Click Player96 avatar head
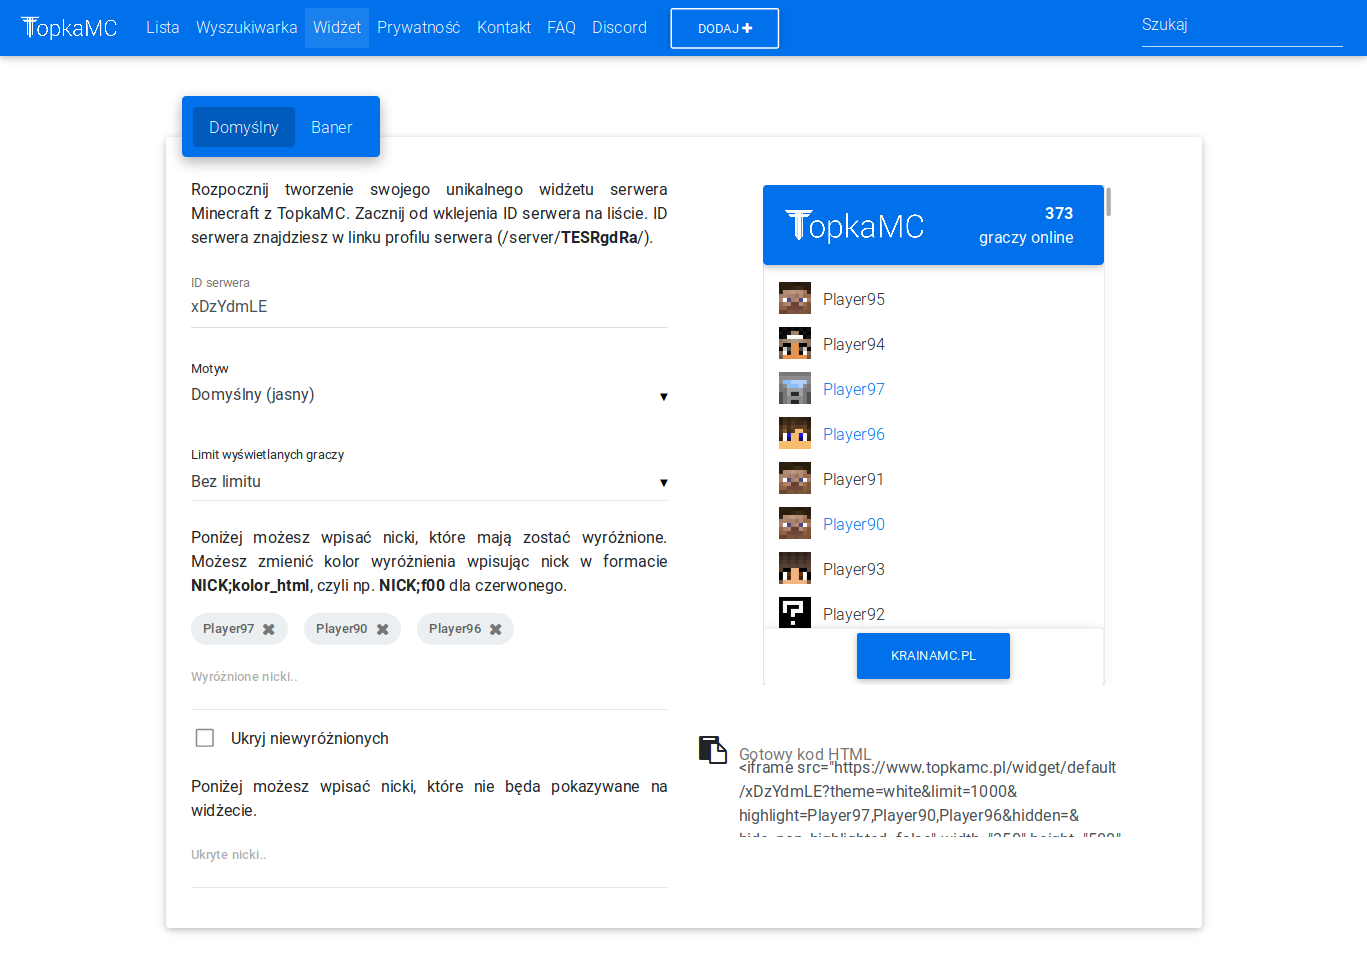 (795, 433)
